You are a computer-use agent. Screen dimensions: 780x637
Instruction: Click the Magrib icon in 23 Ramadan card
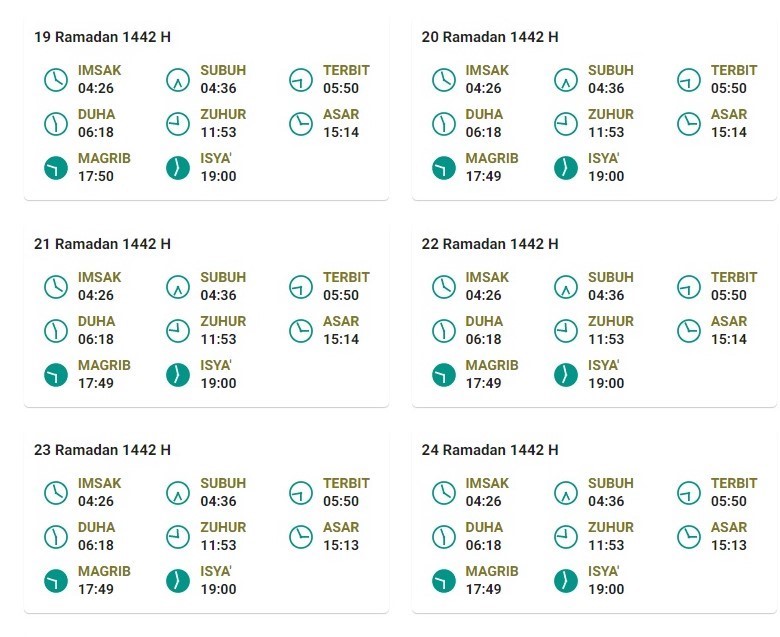pyautogui.click(x=56, y=580)
